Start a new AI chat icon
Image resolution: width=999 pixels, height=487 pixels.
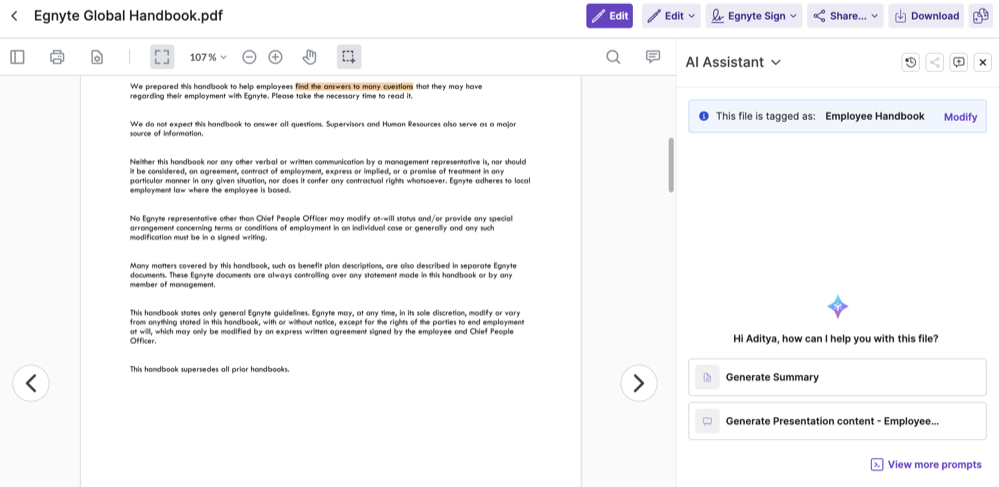pyautogui.click(x=959, y=63)
